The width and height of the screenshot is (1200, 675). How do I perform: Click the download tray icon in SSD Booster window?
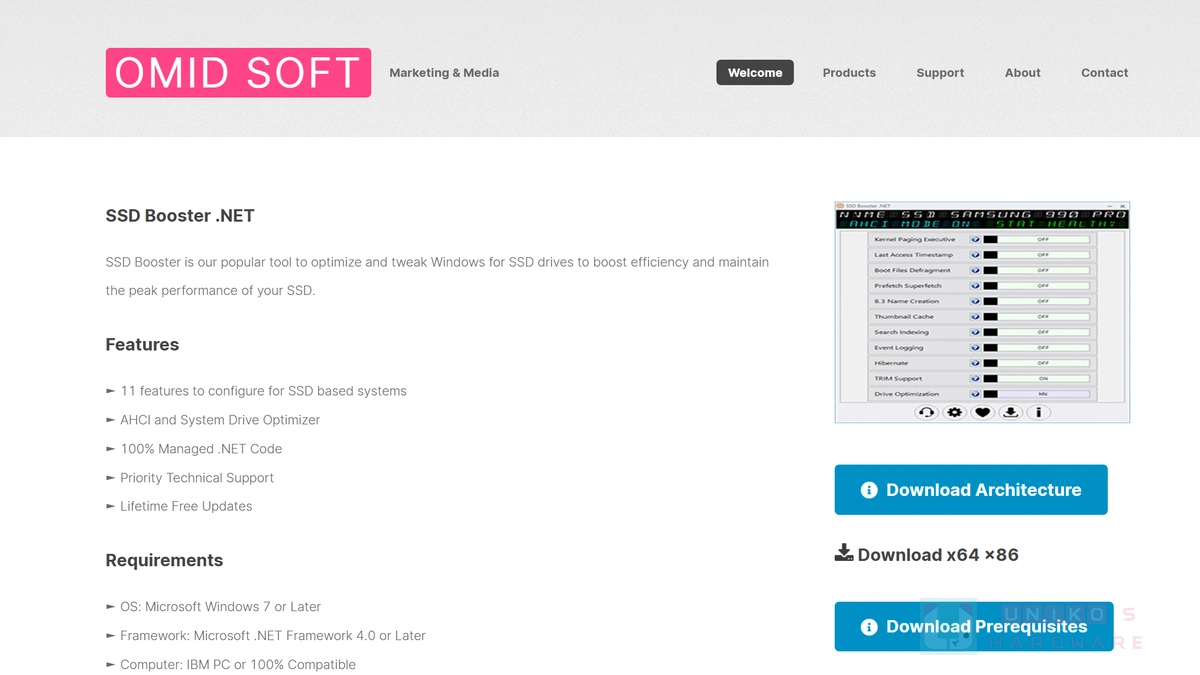1010,412
